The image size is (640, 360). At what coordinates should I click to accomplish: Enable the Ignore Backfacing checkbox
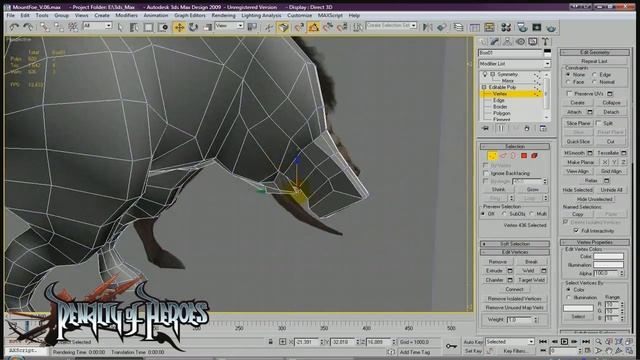(486, 173)
